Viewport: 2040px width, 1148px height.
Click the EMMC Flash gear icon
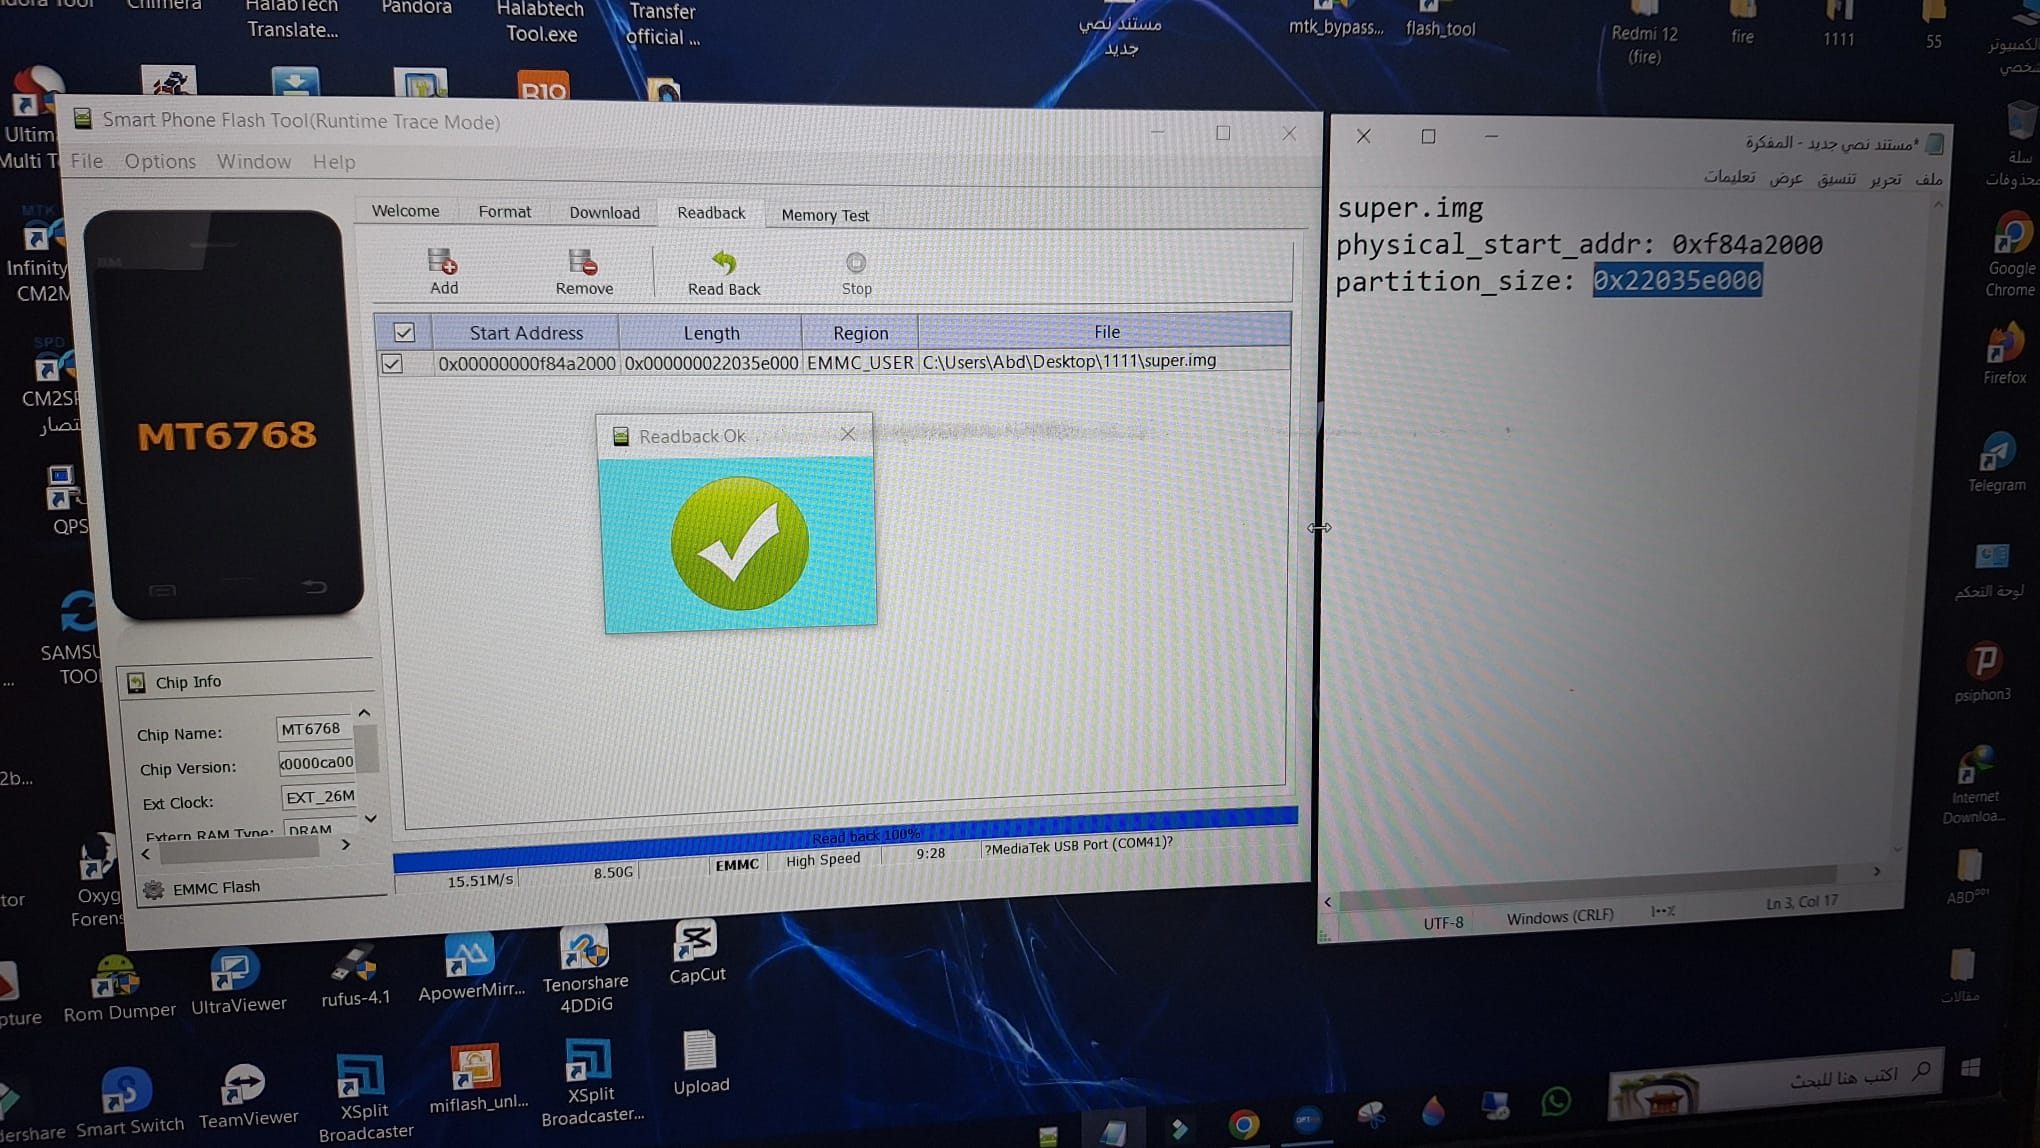[x=153, y=889]
